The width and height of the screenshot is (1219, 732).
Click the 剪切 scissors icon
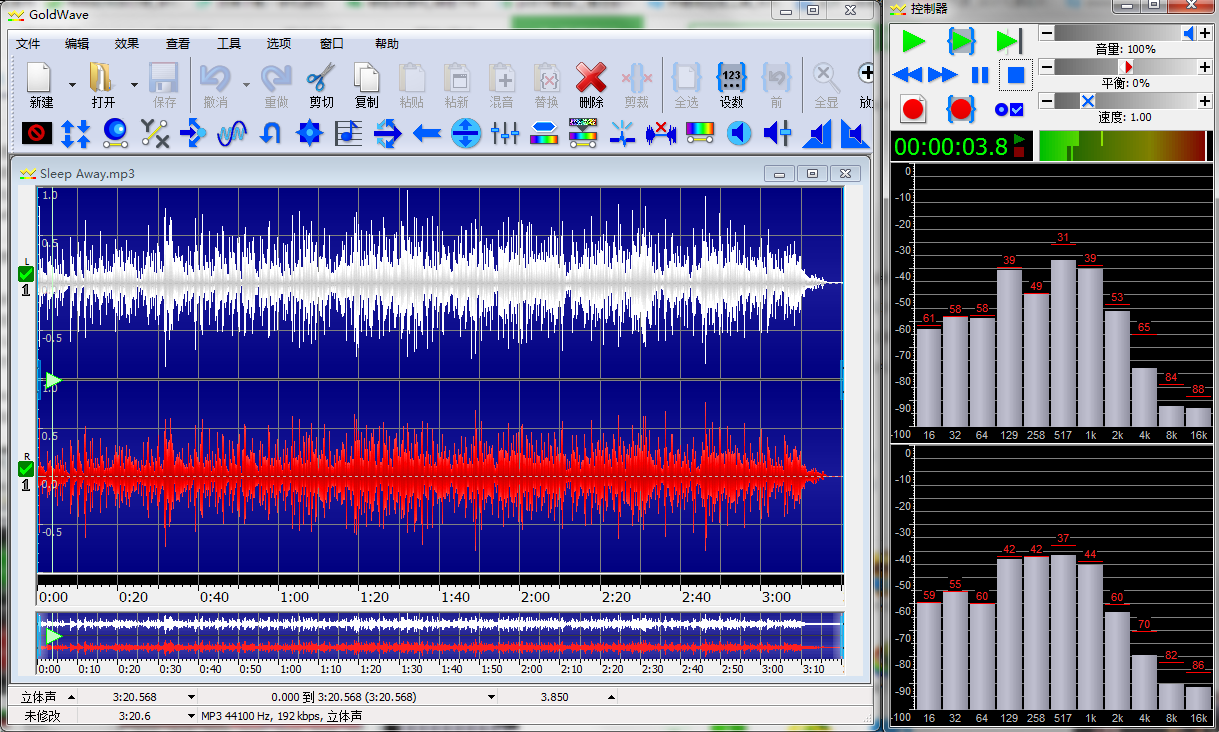[320, 79]
